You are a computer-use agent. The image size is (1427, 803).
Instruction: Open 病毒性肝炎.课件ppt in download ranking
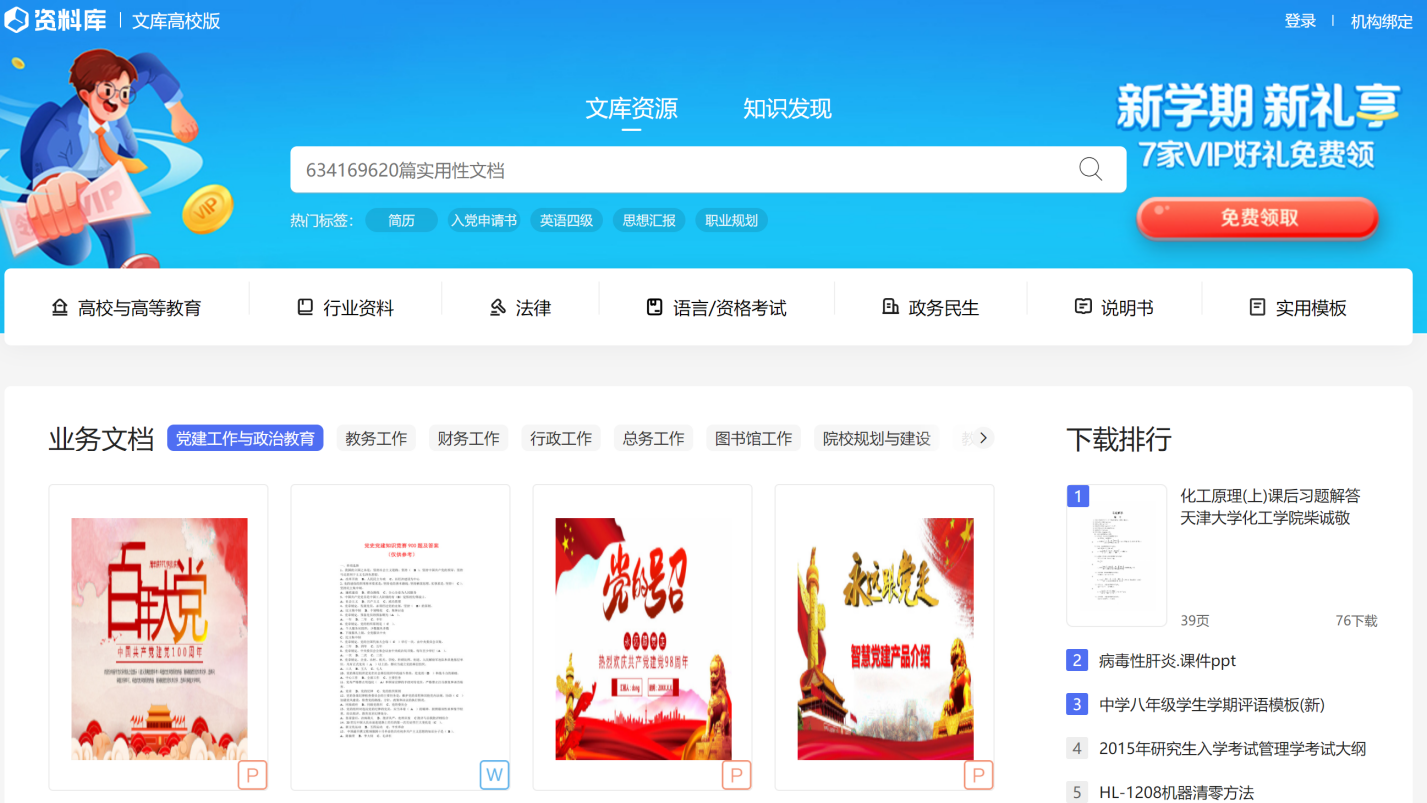tap(1167, 660)
